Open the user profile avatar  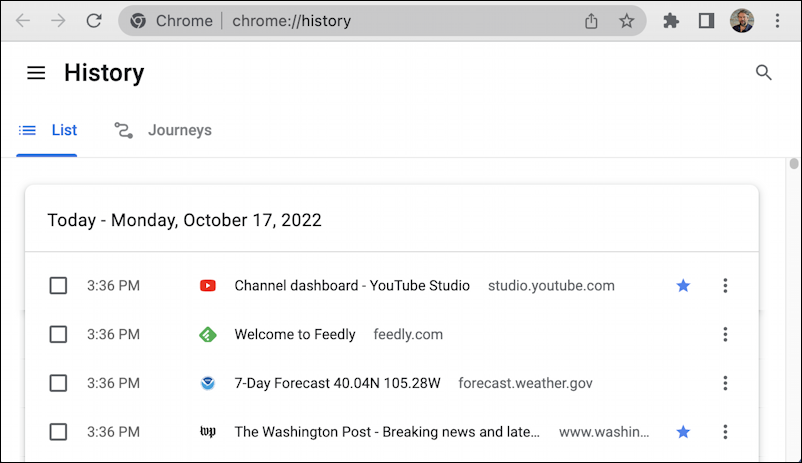tap(742, 20)
